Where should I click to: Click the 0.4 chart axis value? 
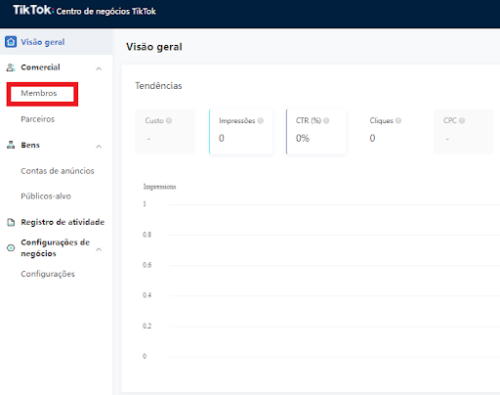click(x=147, y=295)
